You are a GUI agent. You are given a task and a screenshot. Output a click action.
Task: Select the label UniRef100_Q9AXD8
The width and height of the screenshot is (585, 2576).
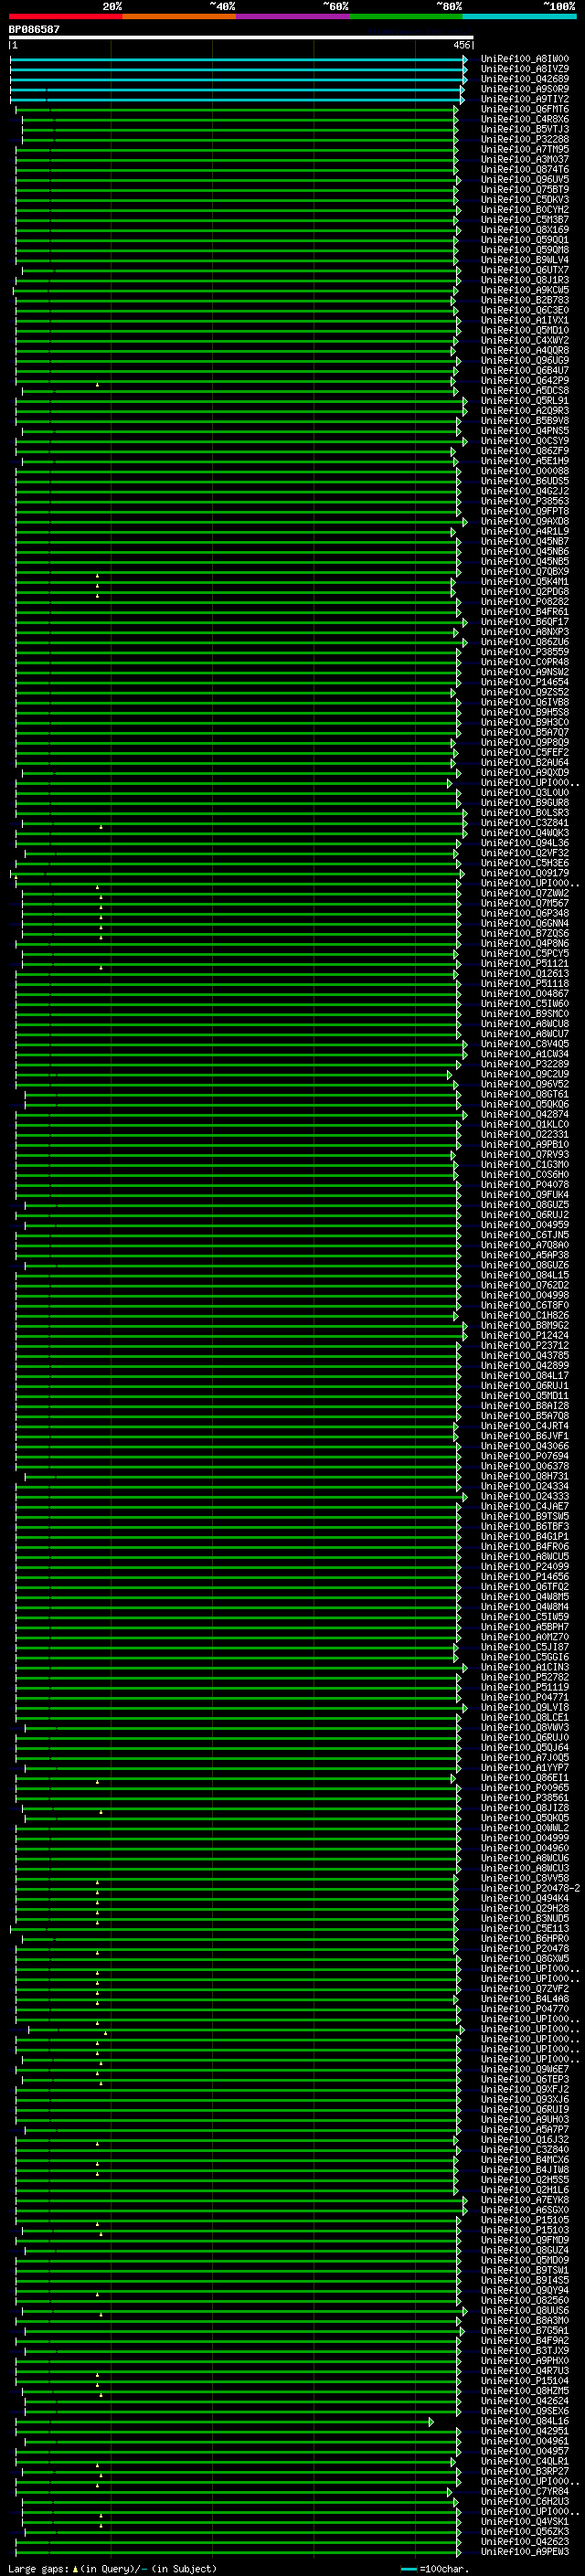524,521
